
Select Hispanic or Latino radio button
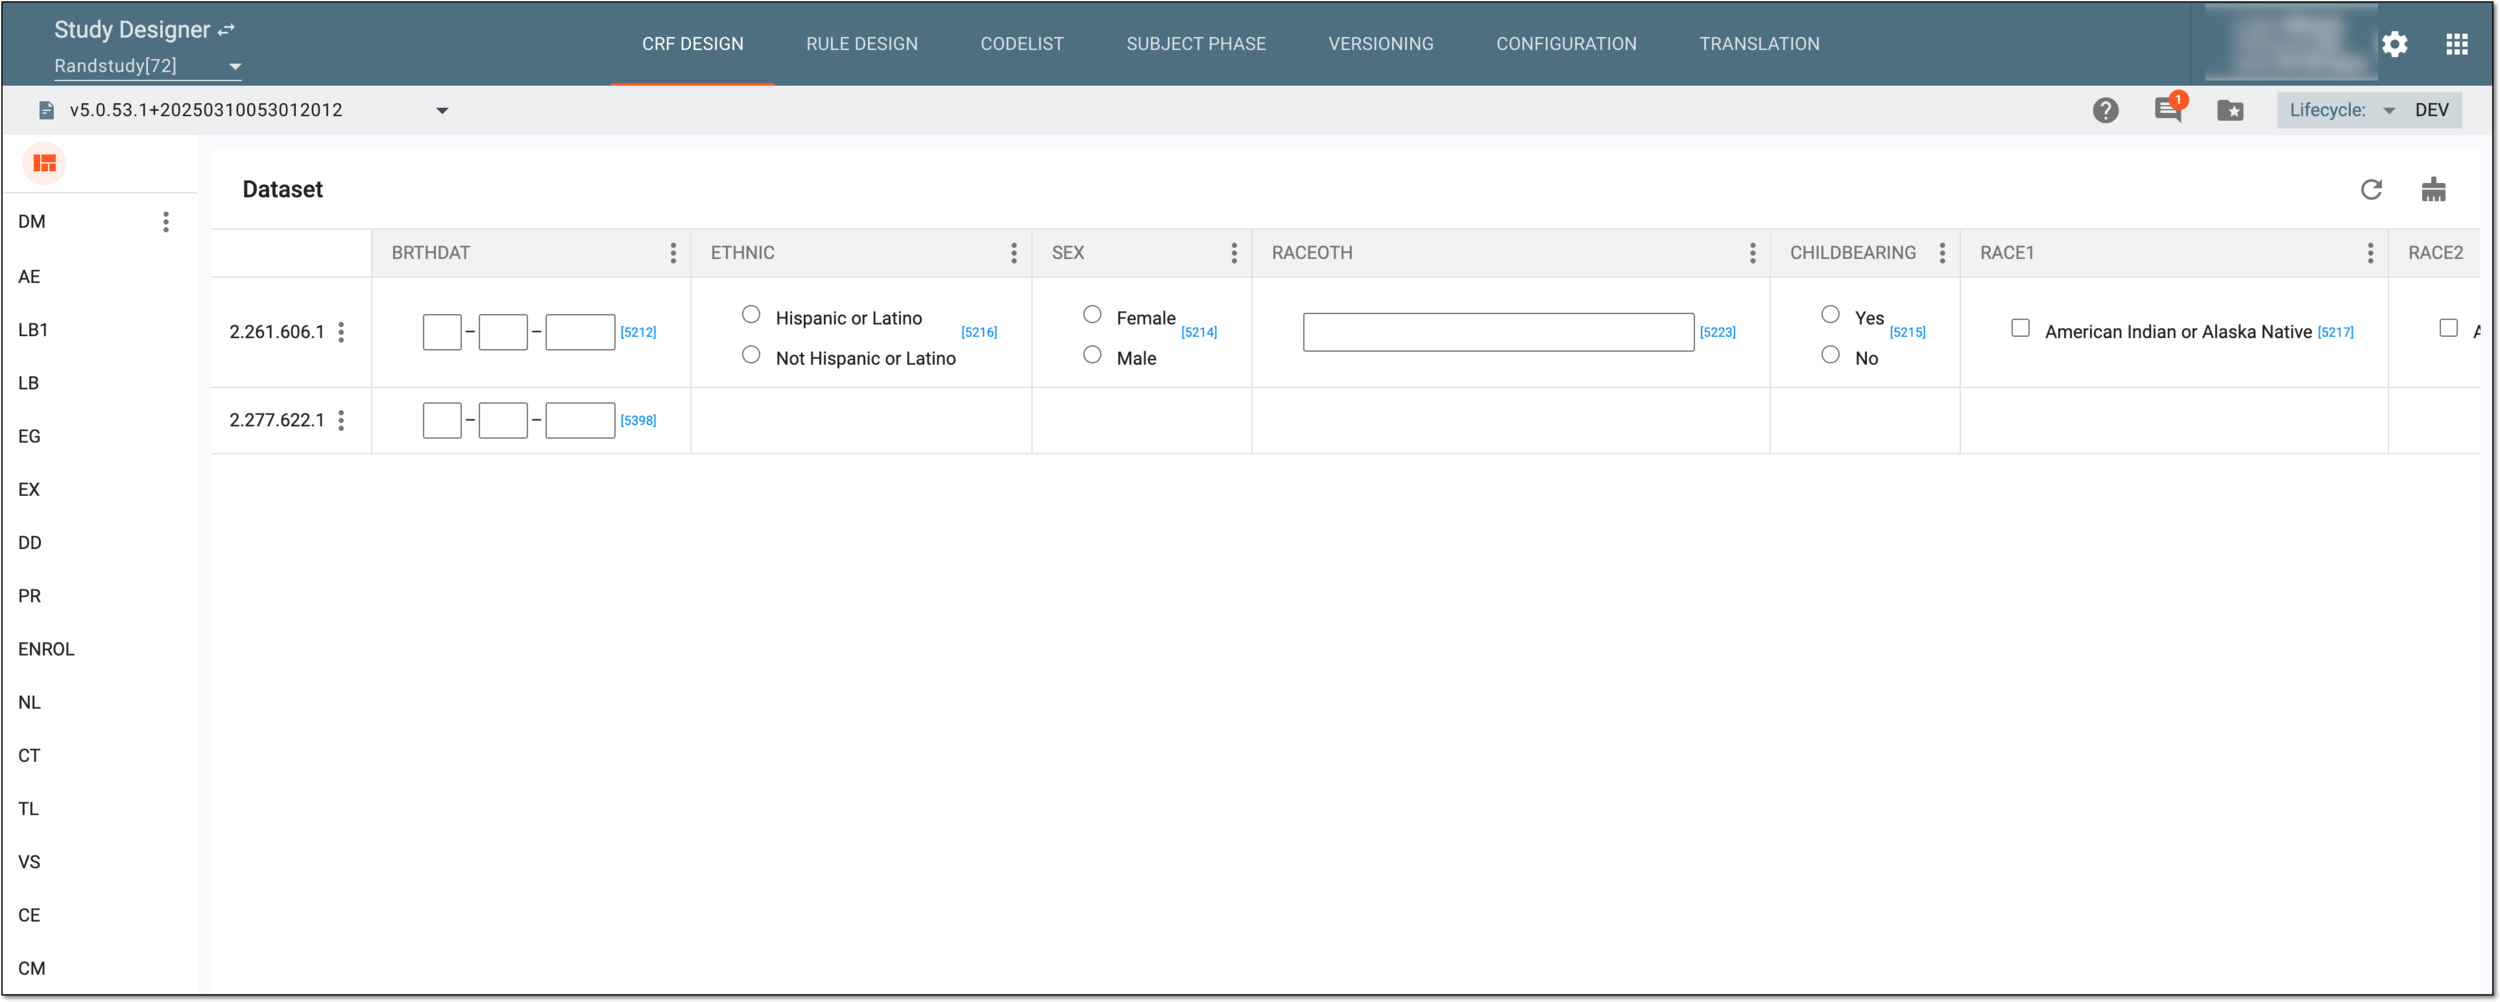click(x=751, y=315)
